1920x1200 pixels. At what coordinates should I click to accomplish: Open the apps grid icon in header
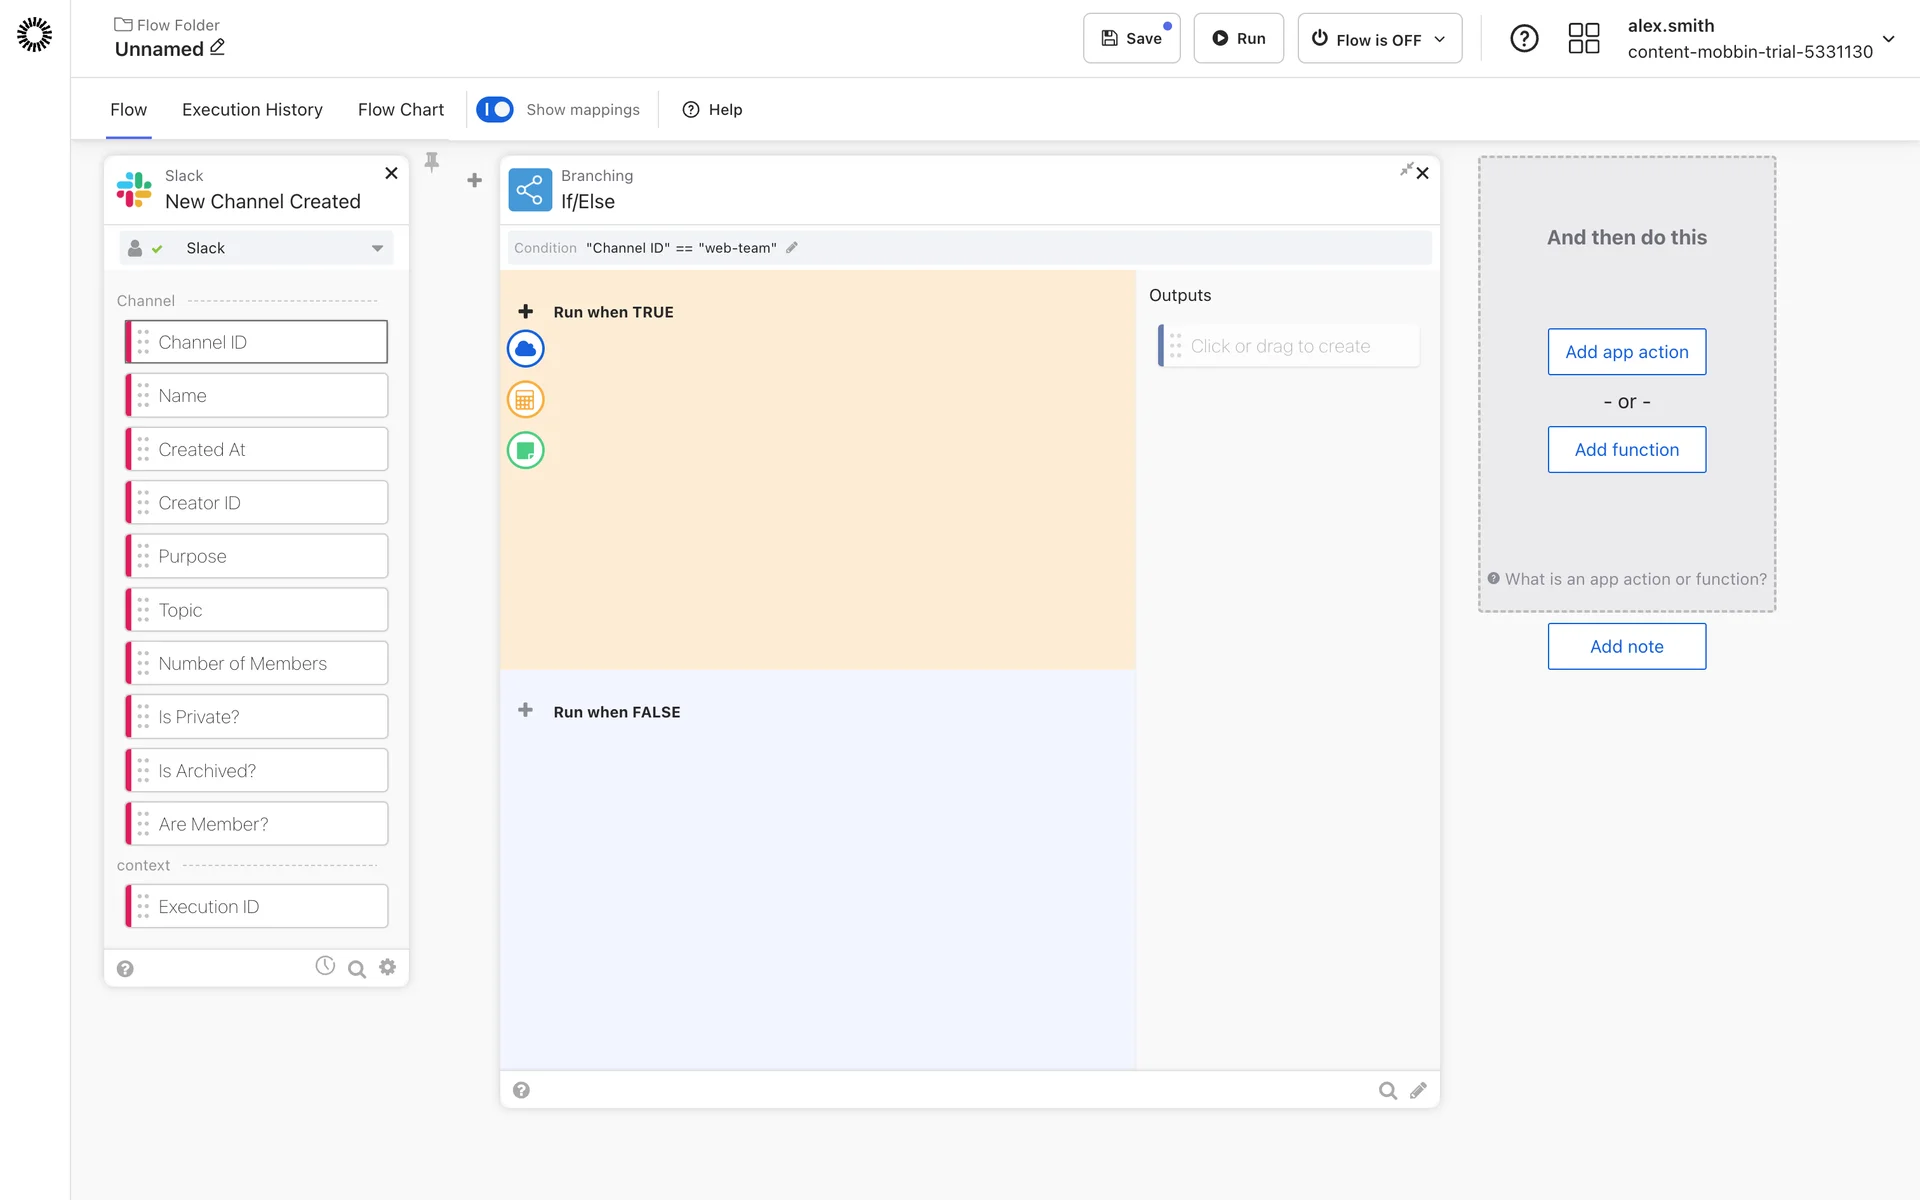pyautogui.click(x=1583, y=39)
